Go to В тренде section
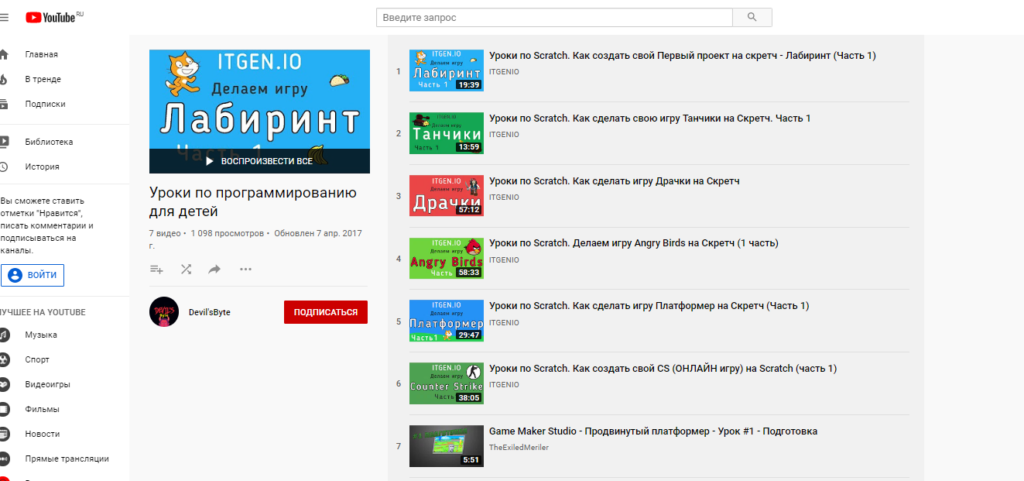Screen dimensions: 1024x481 click(x=42, y=79)
